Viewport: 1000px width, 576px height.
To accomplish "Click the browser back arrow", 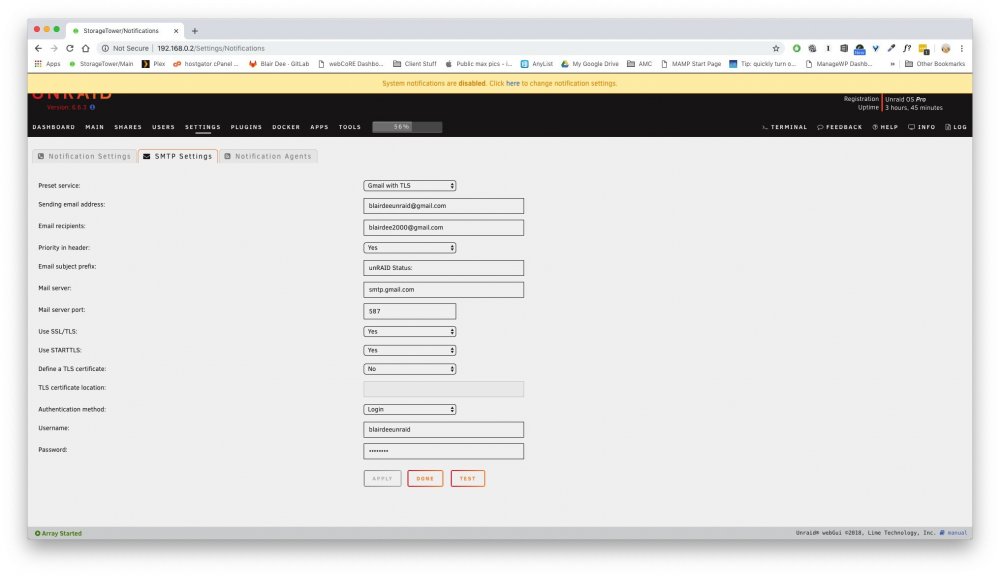I will [38, 48].
